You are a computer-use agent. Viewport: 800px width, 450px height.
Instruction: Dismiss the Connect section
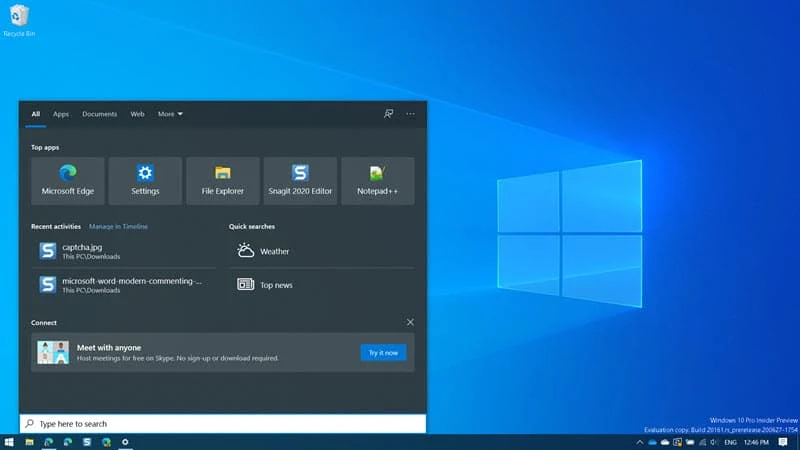[x=410, y=322]
